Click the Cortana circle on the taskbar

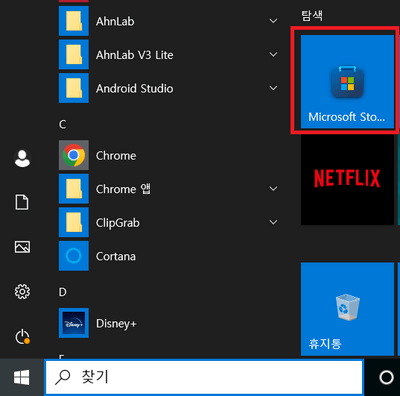(x=386, y=378)
